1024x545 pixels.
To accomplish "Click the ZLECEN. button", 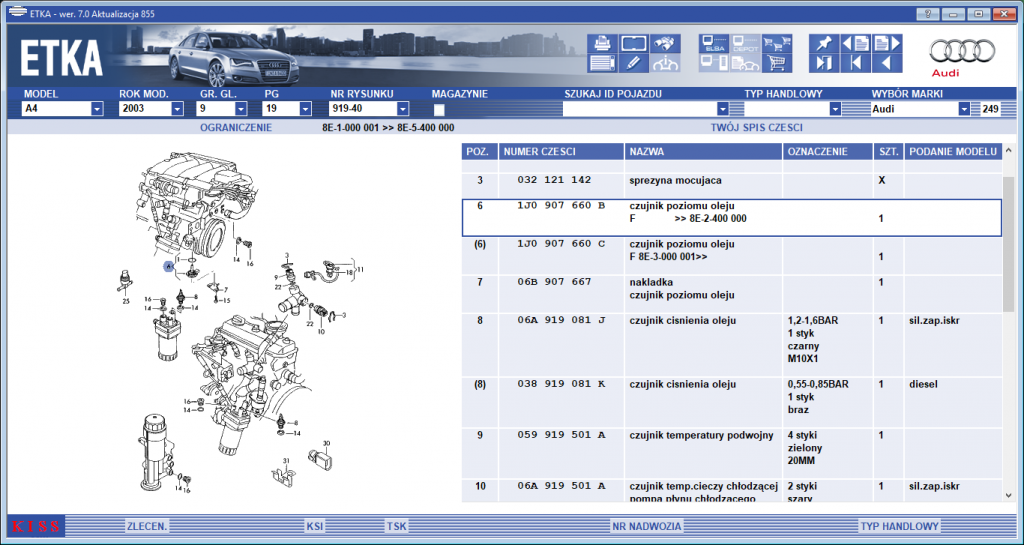I will tap(147, 526).
